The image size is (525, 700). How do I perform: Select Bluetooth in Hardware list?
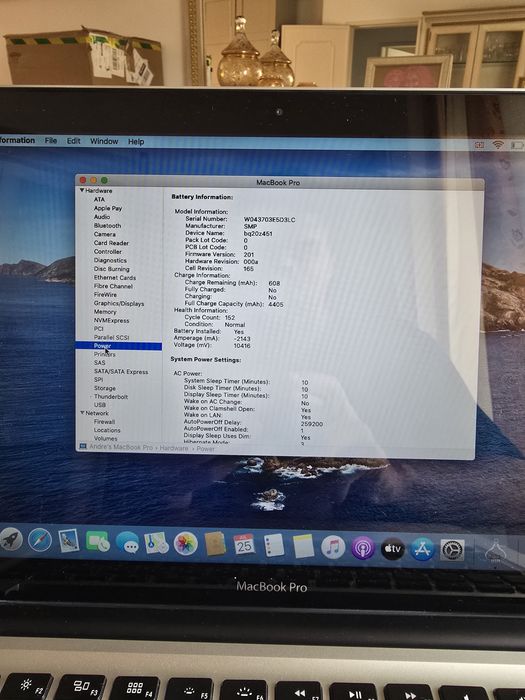click(x=107, y=225)
